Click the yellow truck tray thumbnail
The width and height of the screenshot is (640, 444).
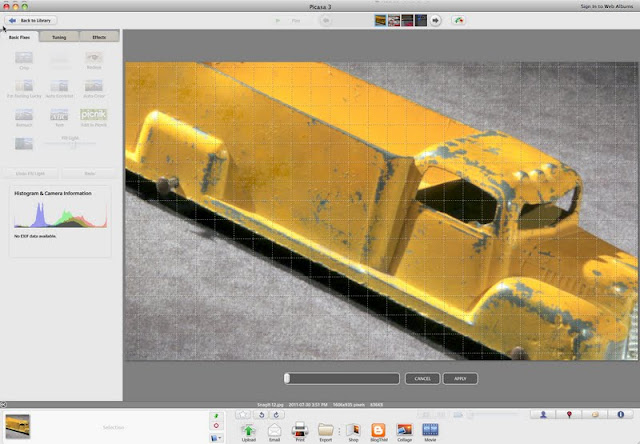coord(18,426)
